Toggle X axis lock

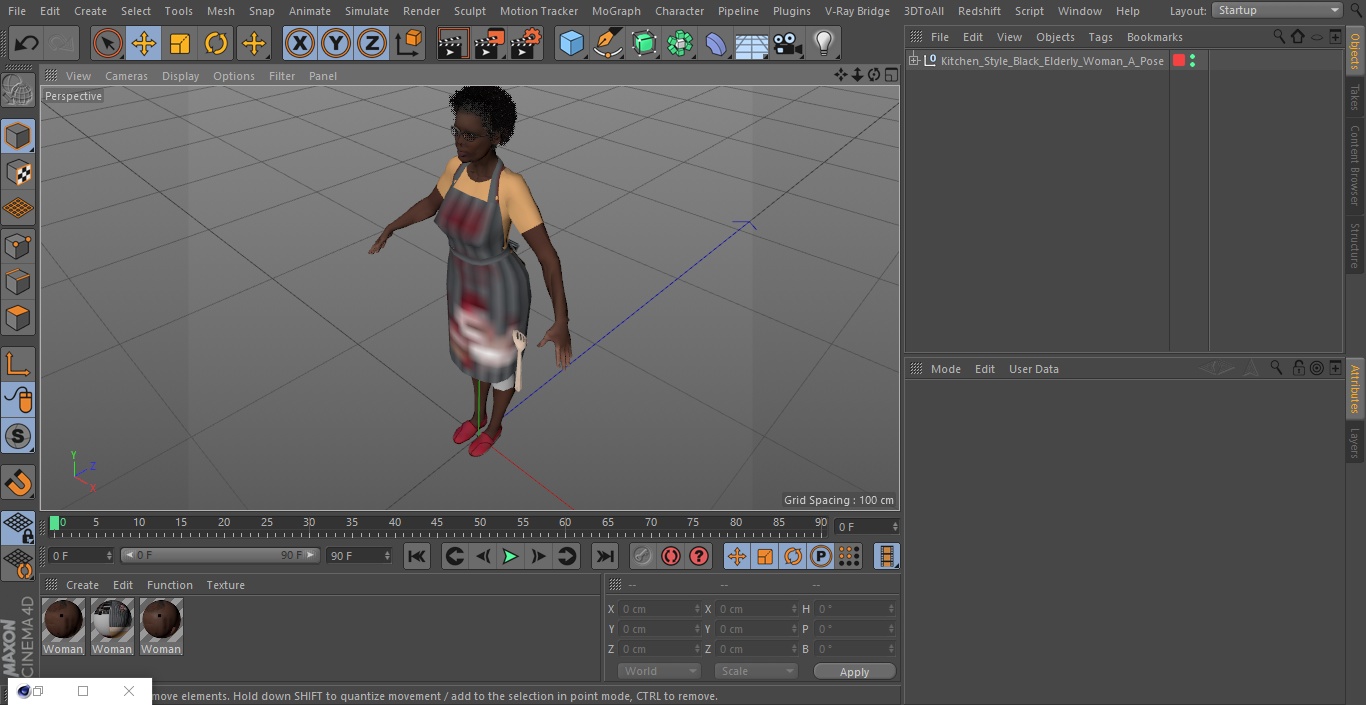click(x=299, y=43)
